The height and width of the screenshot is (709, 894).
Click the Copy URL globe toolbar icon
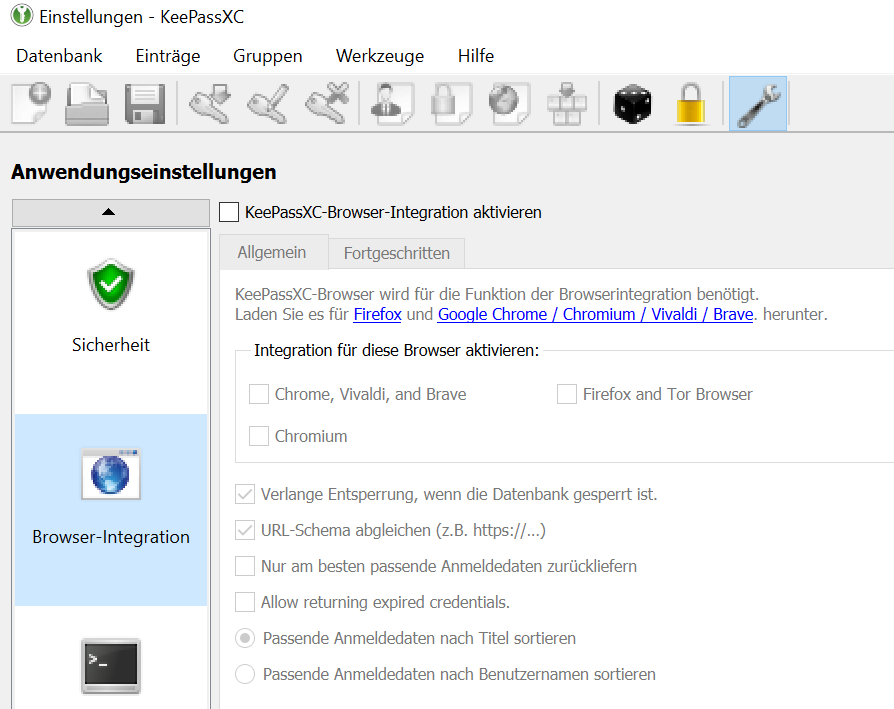tap(509, 103)
